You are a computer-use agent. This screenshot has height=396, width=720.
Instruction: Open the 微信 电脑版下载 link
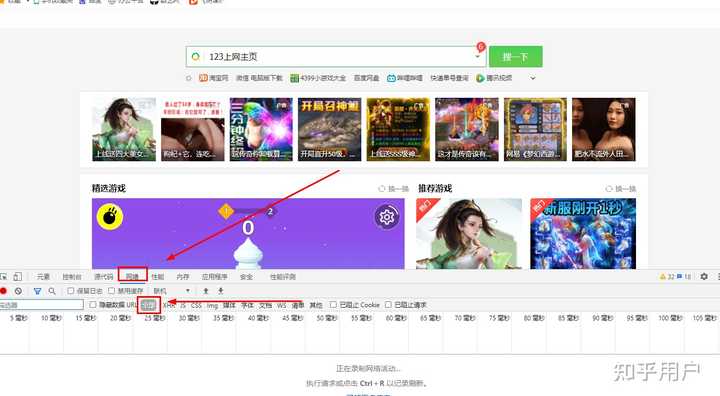(259, 78)
